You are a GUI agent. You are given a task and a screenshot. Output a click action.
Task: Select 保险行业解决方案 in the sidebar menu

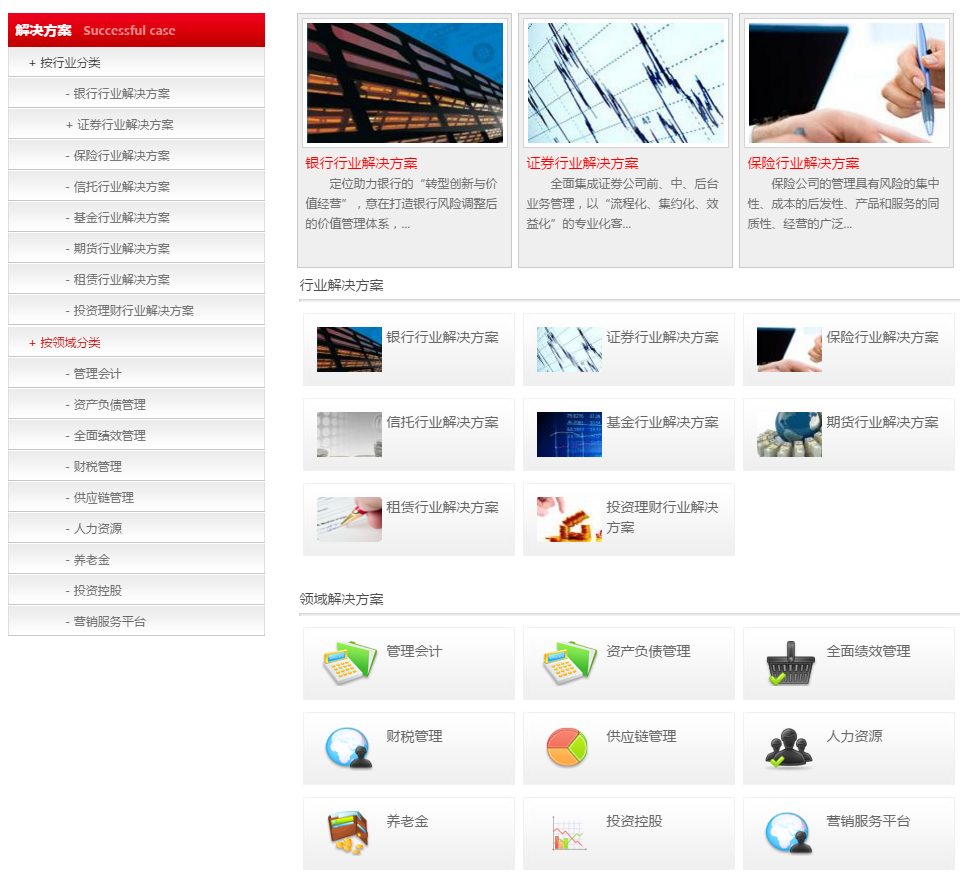[136, 156]
